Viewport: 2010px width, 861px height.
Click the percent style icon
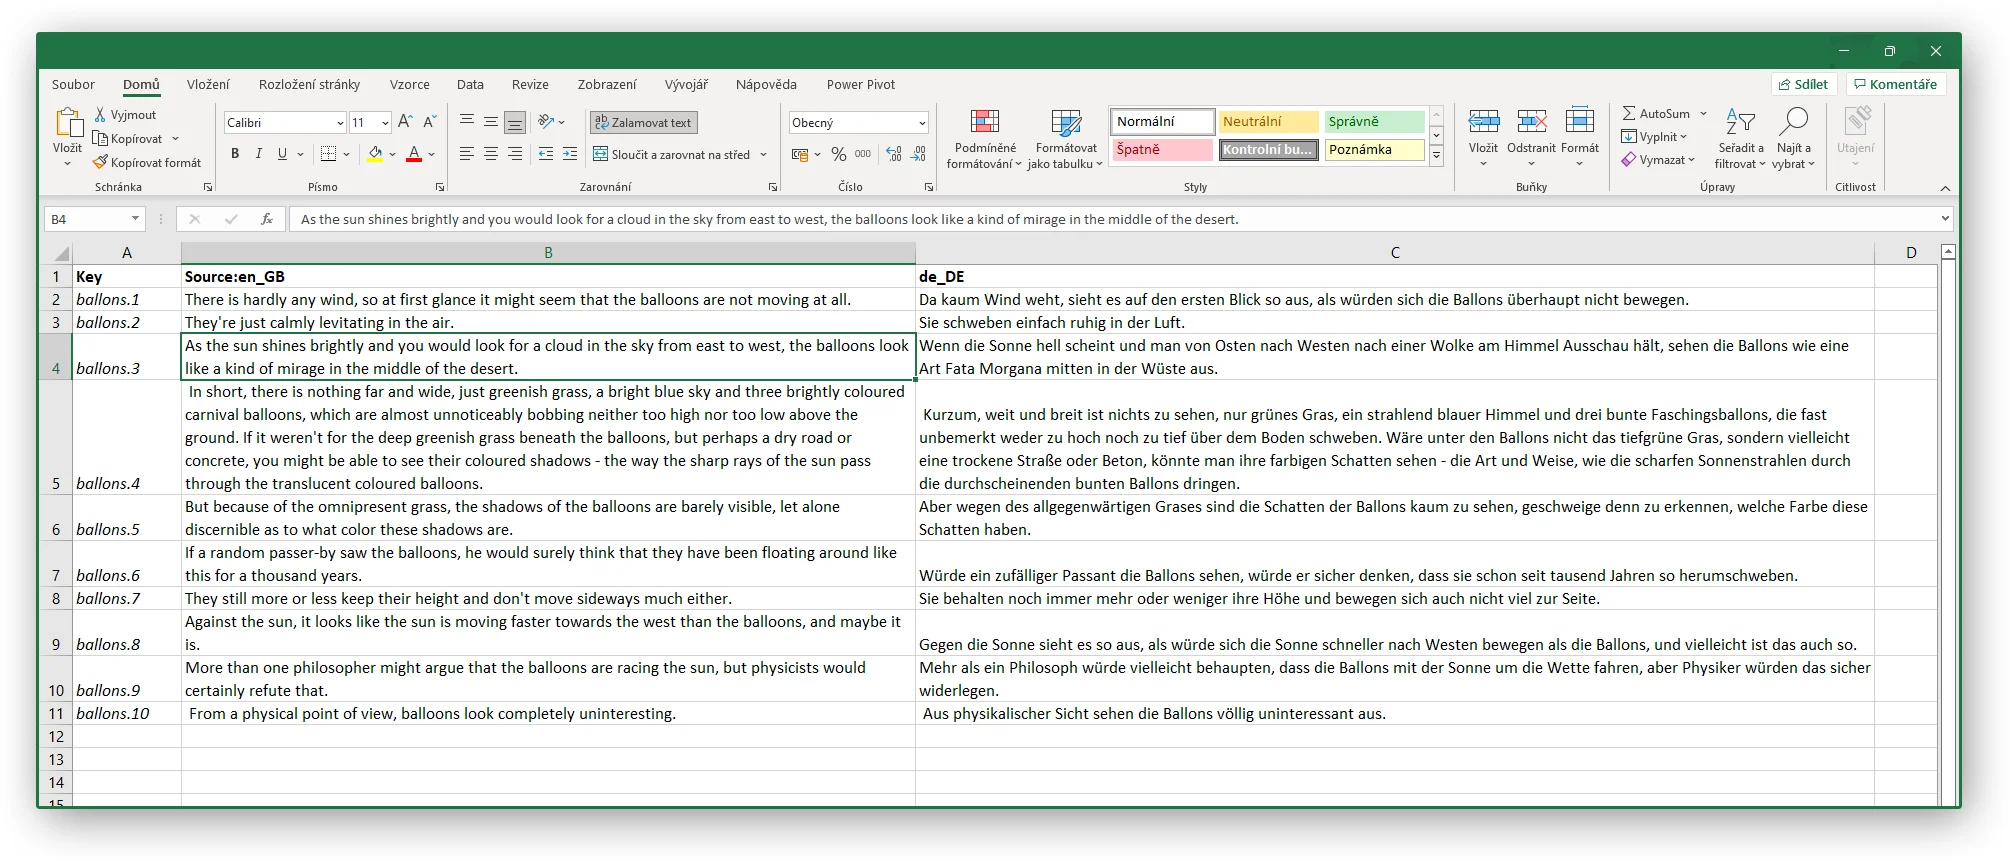(838, 154)
